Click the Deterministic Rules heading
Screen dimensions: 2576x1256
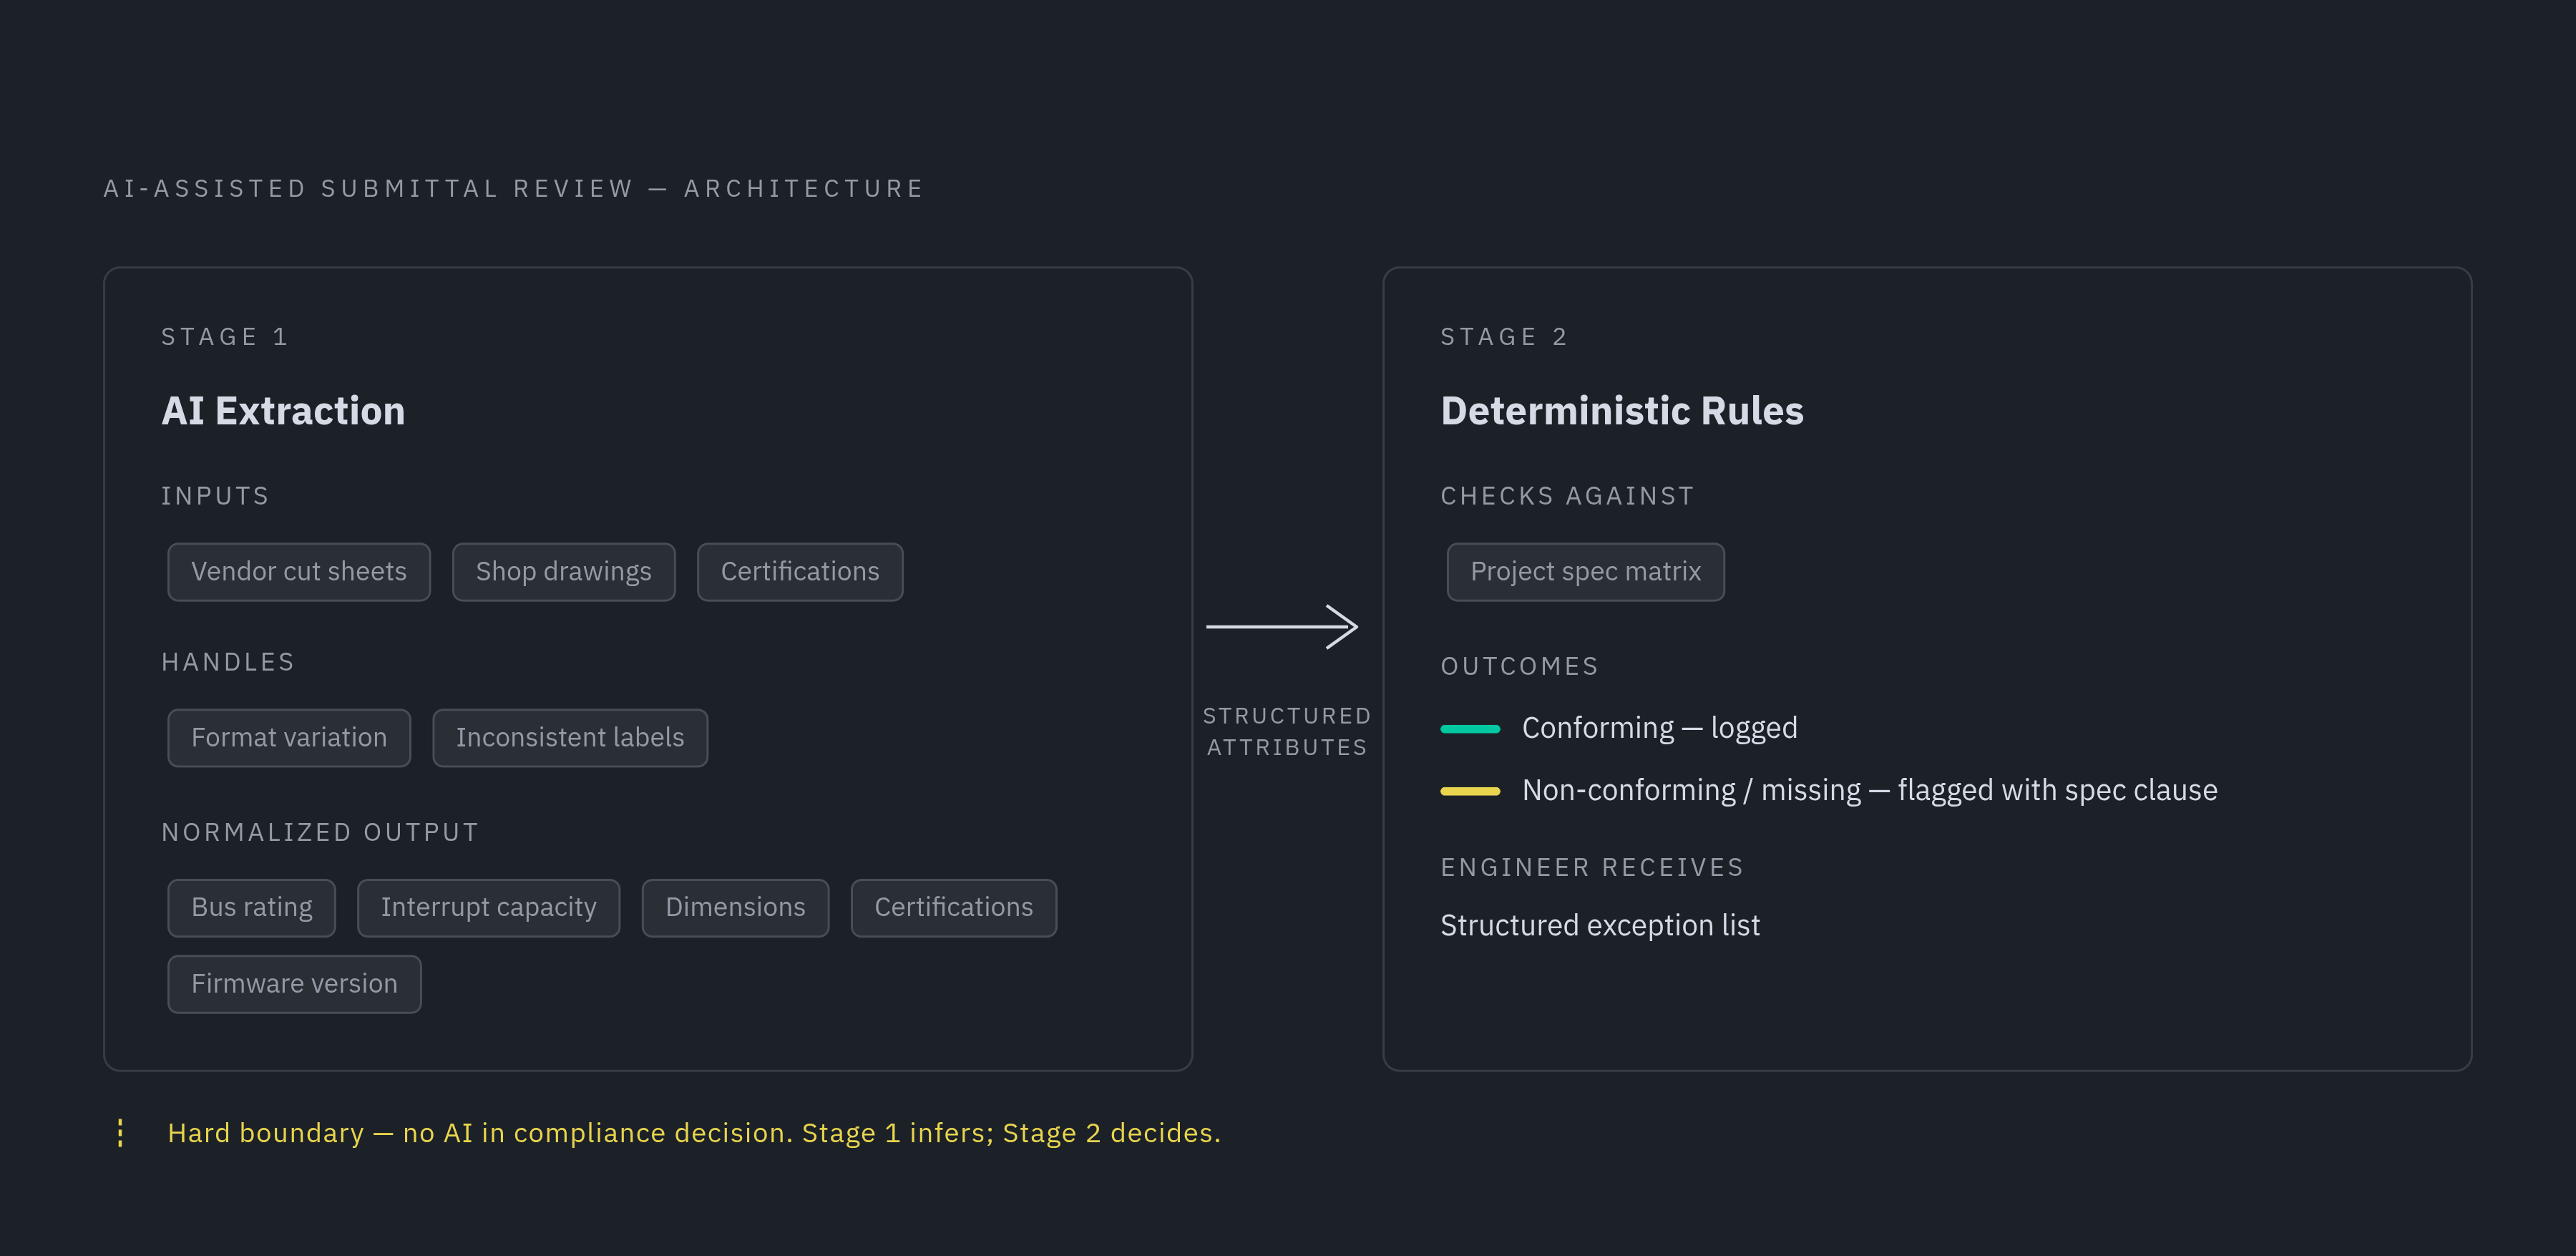1622,411
